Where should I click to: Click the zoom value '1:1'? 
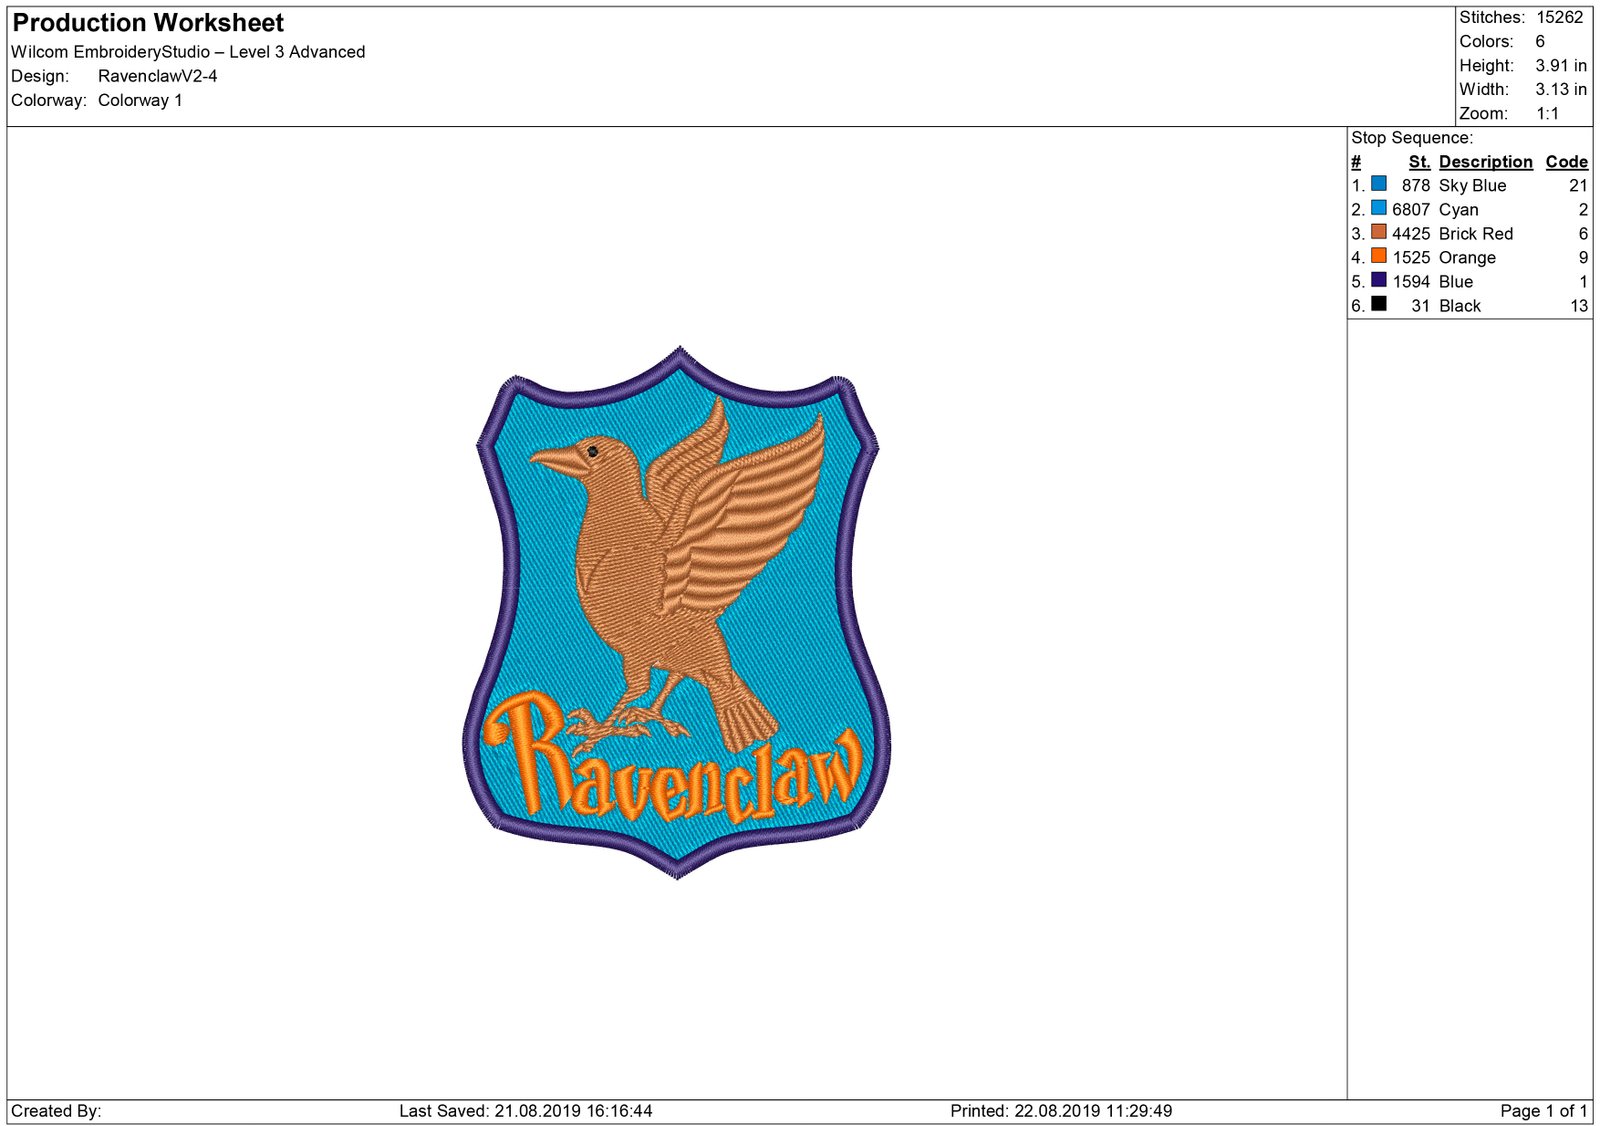(1548, 113)
